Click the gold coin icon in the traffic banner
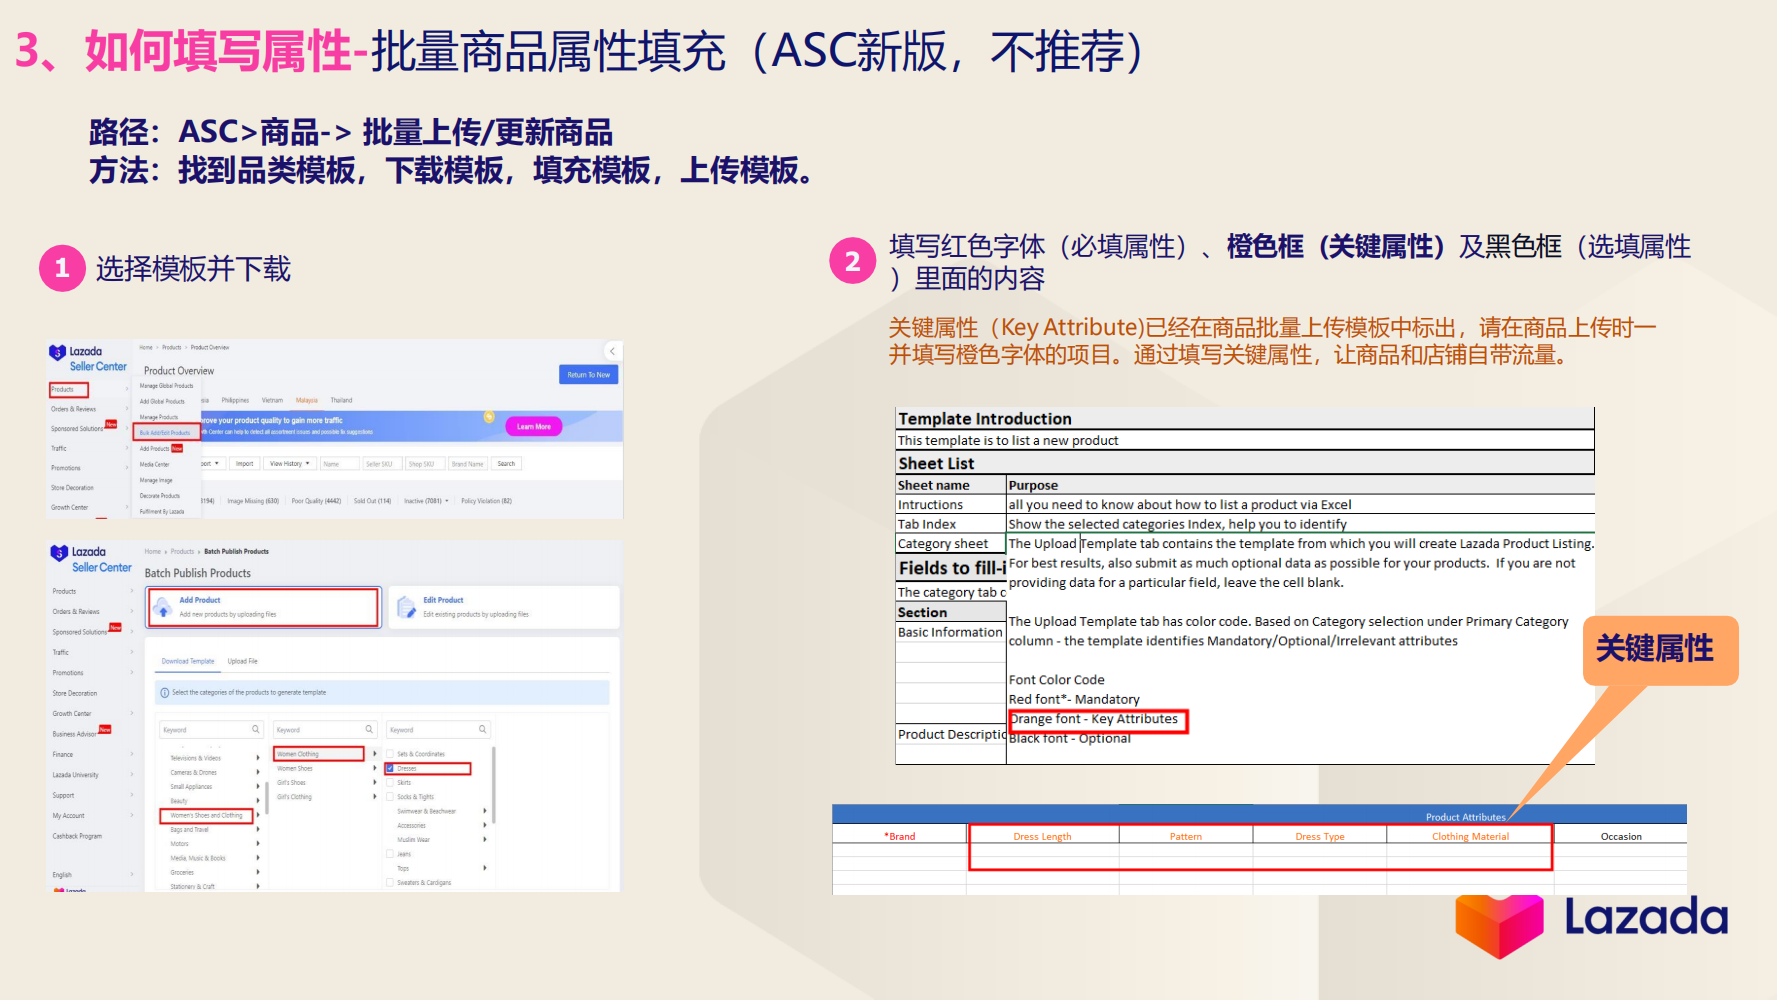Image resolution: width=1778 pixels, height=1000 pixels. (x=489, y=417)
